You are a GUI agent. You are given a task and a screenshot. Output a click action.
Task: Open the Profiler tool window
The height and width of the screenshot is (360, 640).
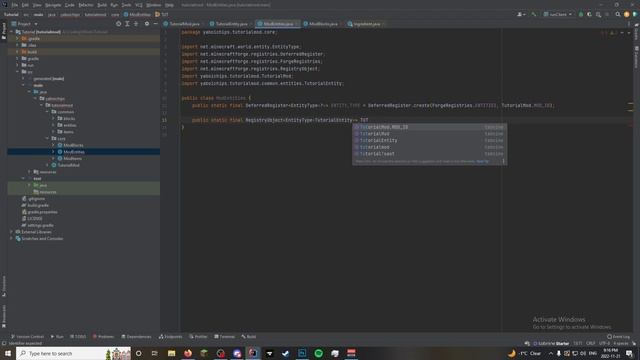(198, 337)
